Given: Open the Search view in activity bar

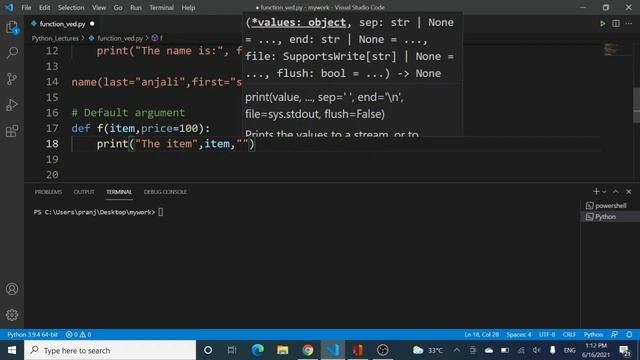Looking at the screenshot, I should (x=12, y=53).
